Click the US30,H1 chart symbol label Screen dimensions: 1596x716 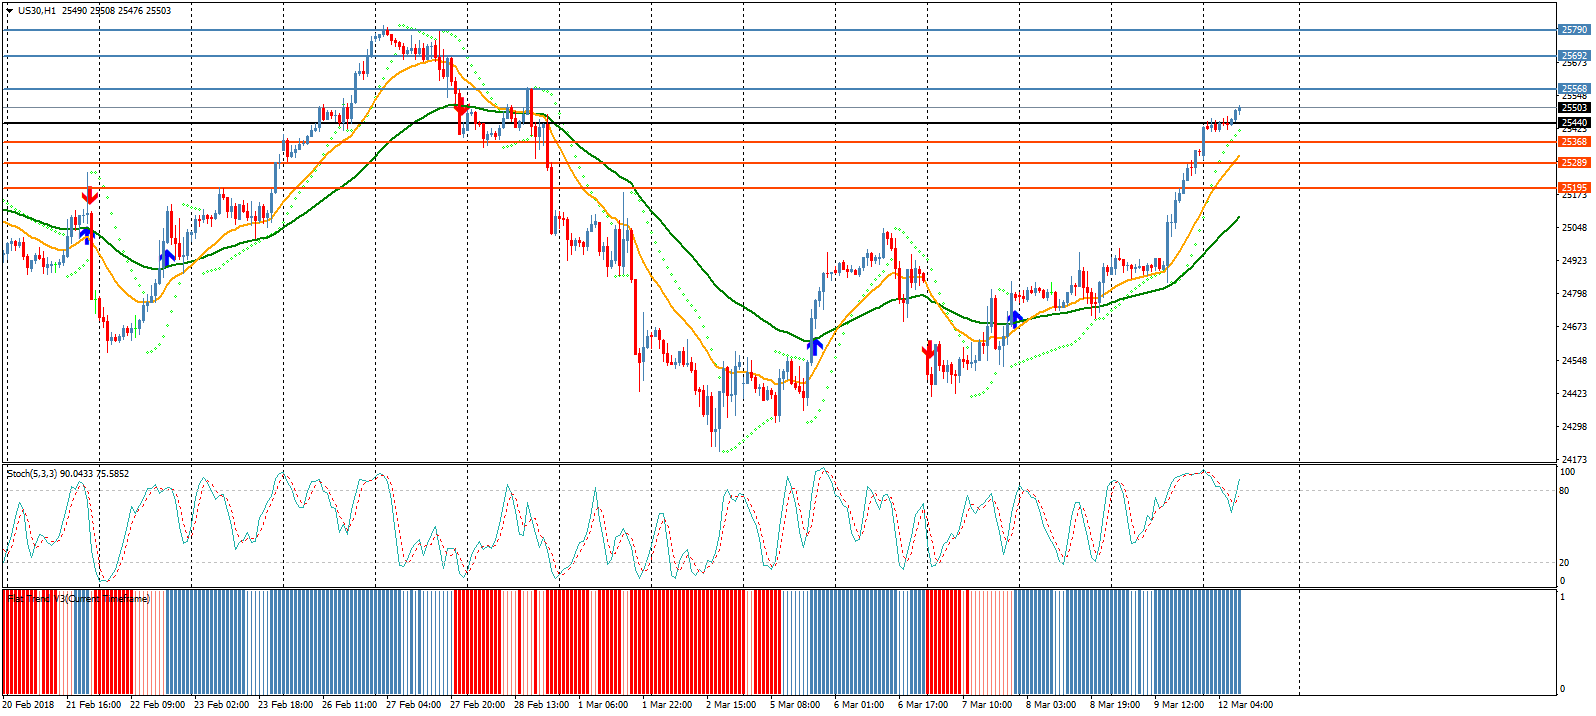tap(37, 11)
